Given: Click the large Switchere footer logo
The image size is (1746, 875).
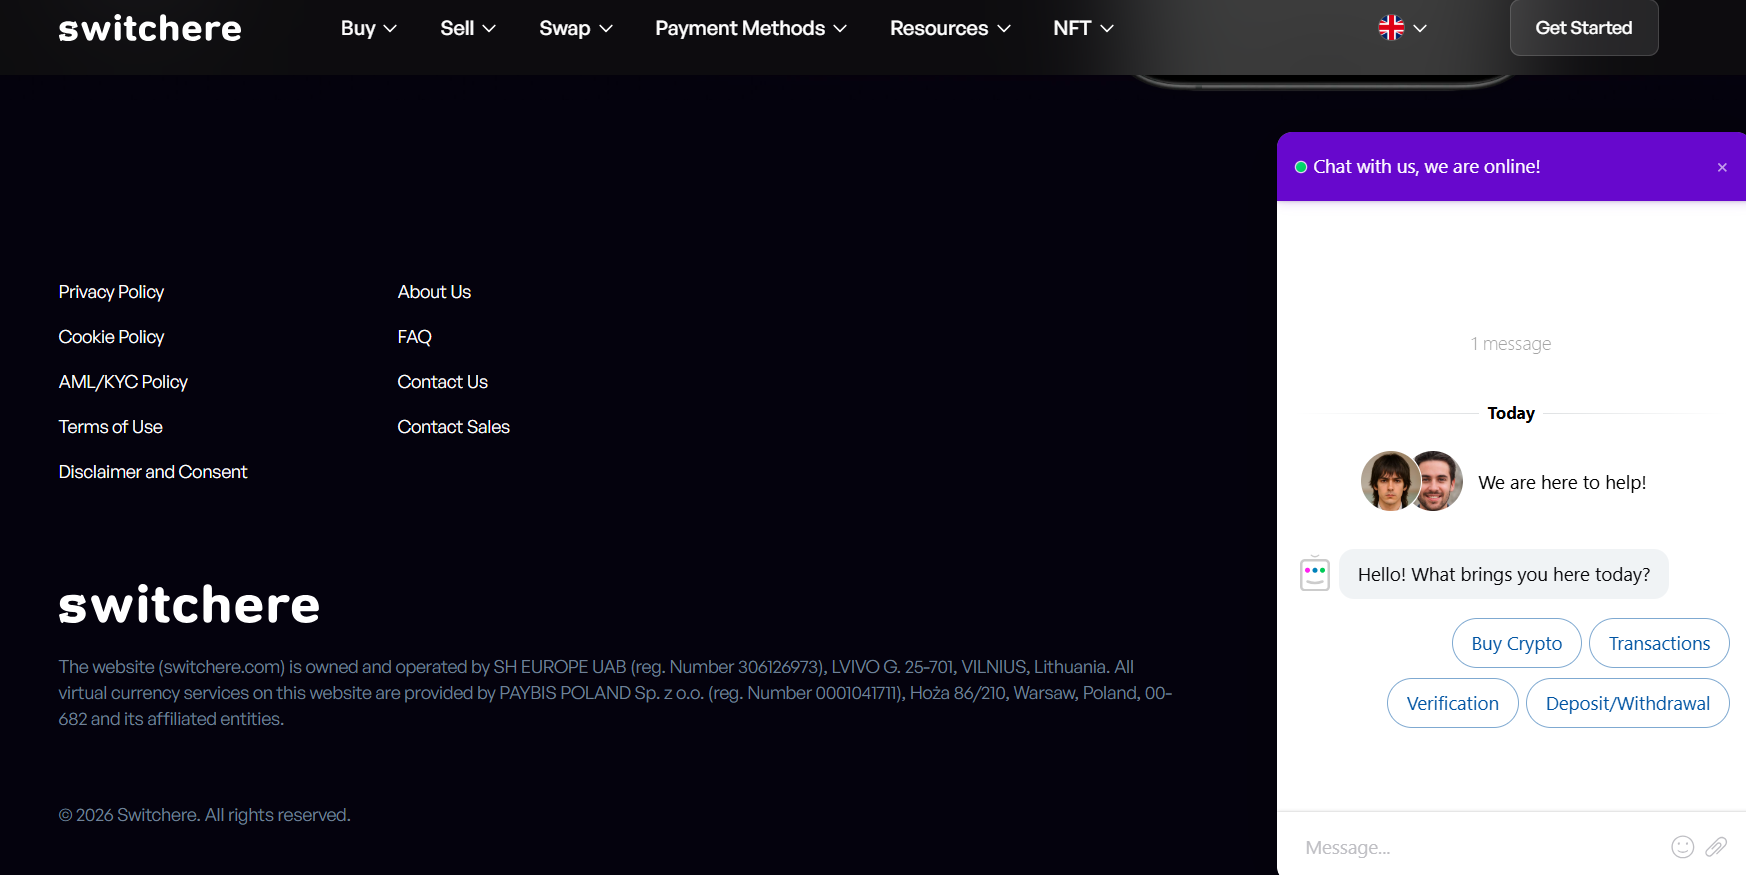Looking at the screenshot, I should pyautogui.click(x=189, y=605).
